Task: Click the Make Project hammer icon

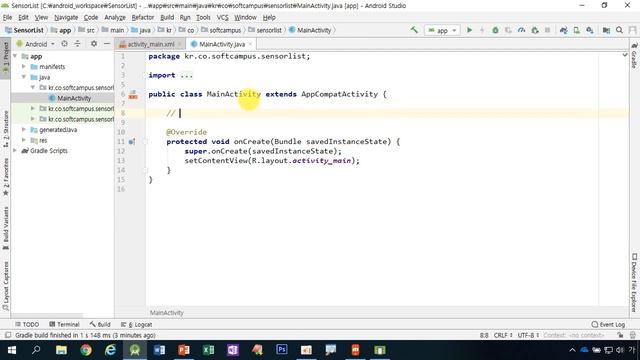Action: click(x=414, y=30)
